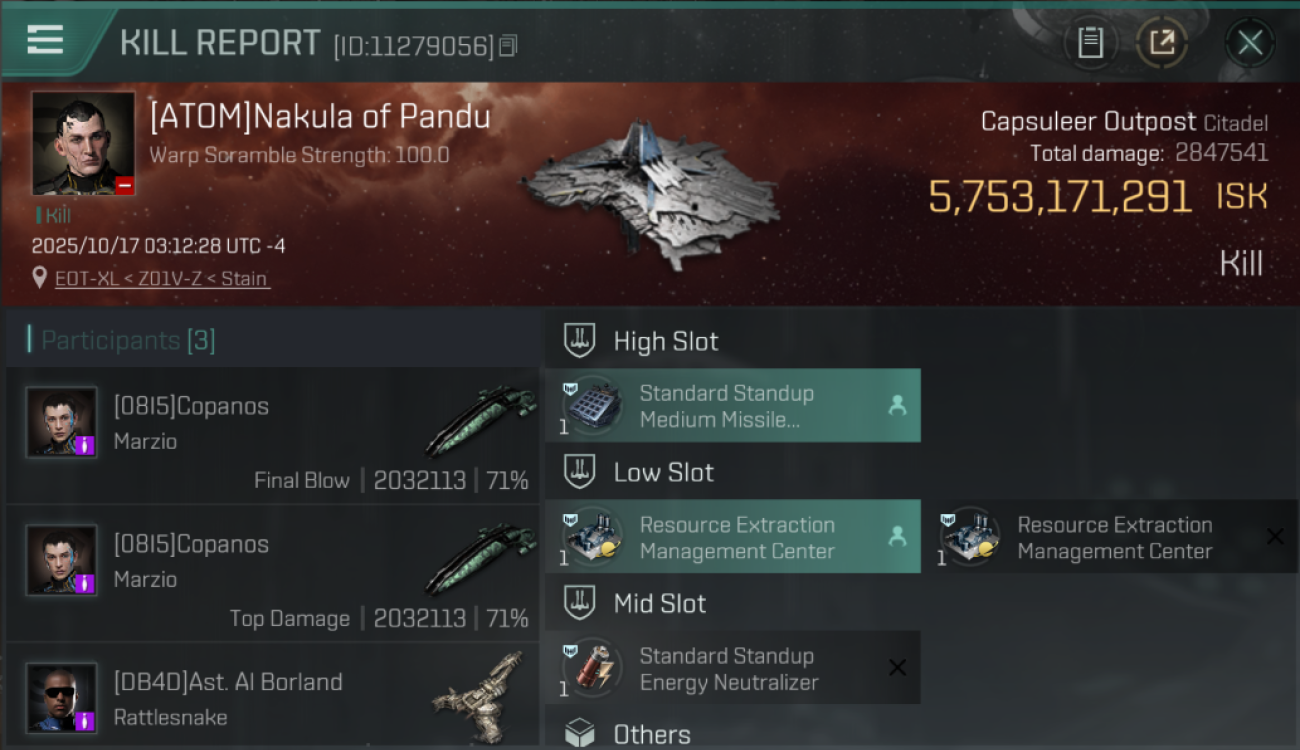Image resolution: width=1300 pixels, height=750 pixels.
Task: Close the kill report window
Action: pos(1249,43)
